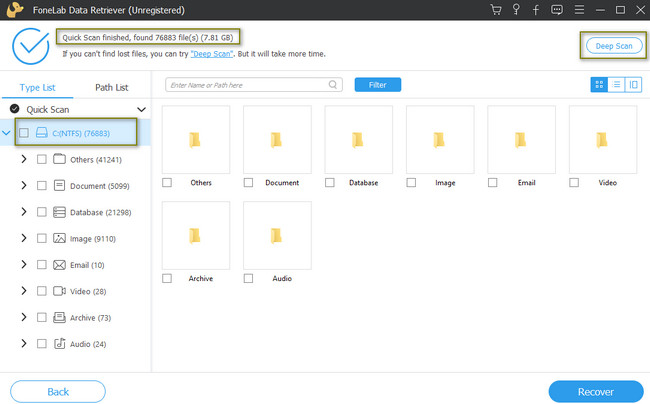This screenshot has height=404, width=650.
Task: Click the key register icon
Action: 516,10
